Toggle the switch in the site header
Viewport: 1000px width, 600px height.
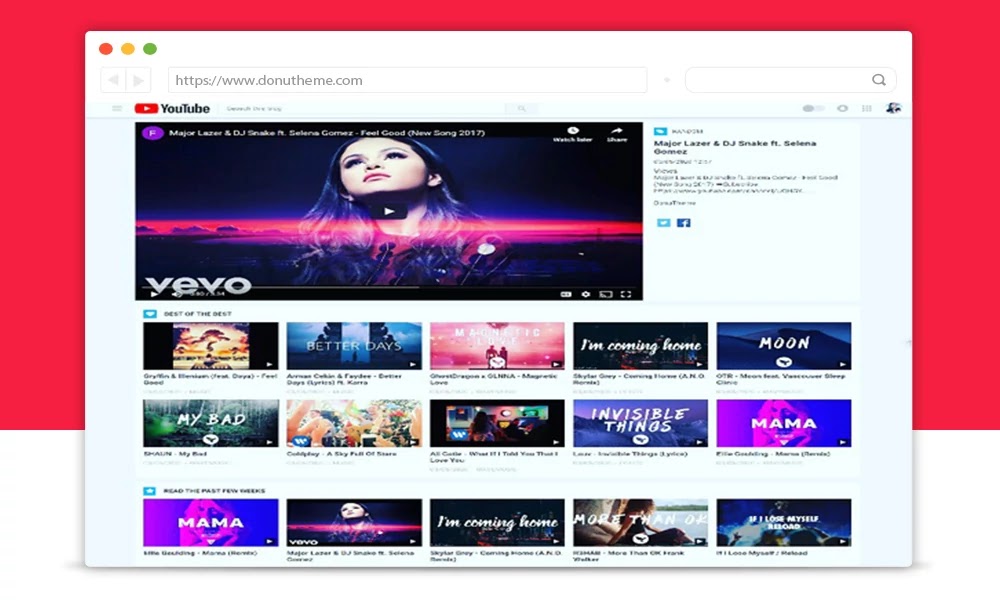(x=812, y=108)
